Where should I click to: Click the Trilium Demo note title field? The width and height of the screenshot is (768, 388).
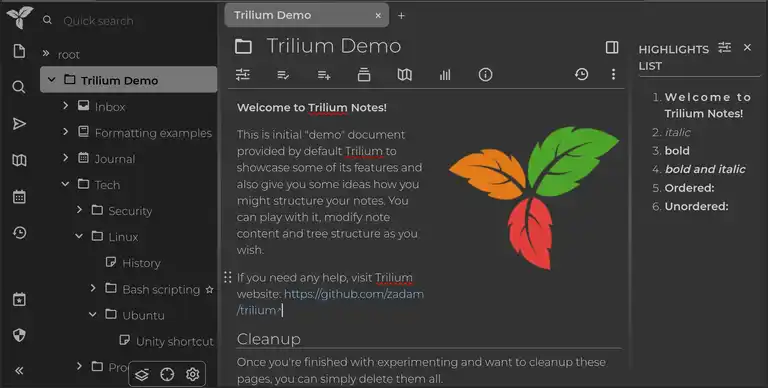pos(334,46)
